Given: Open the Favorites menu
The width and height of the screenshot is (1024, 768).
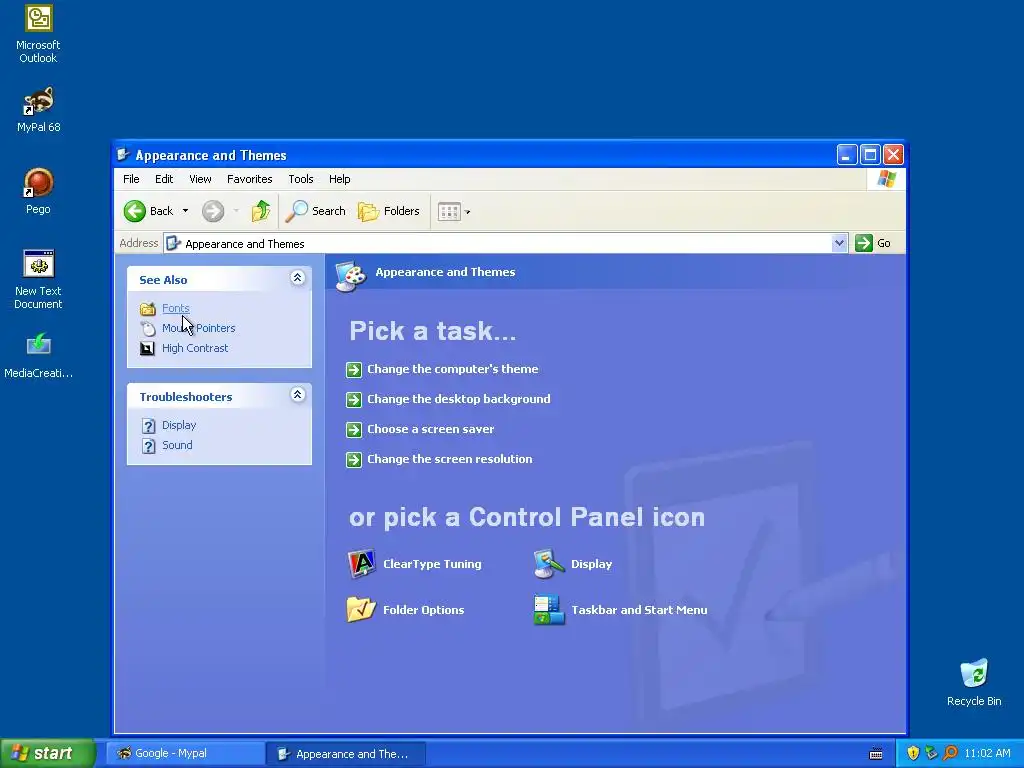Looking at the screenshot, I should [249, 179].
